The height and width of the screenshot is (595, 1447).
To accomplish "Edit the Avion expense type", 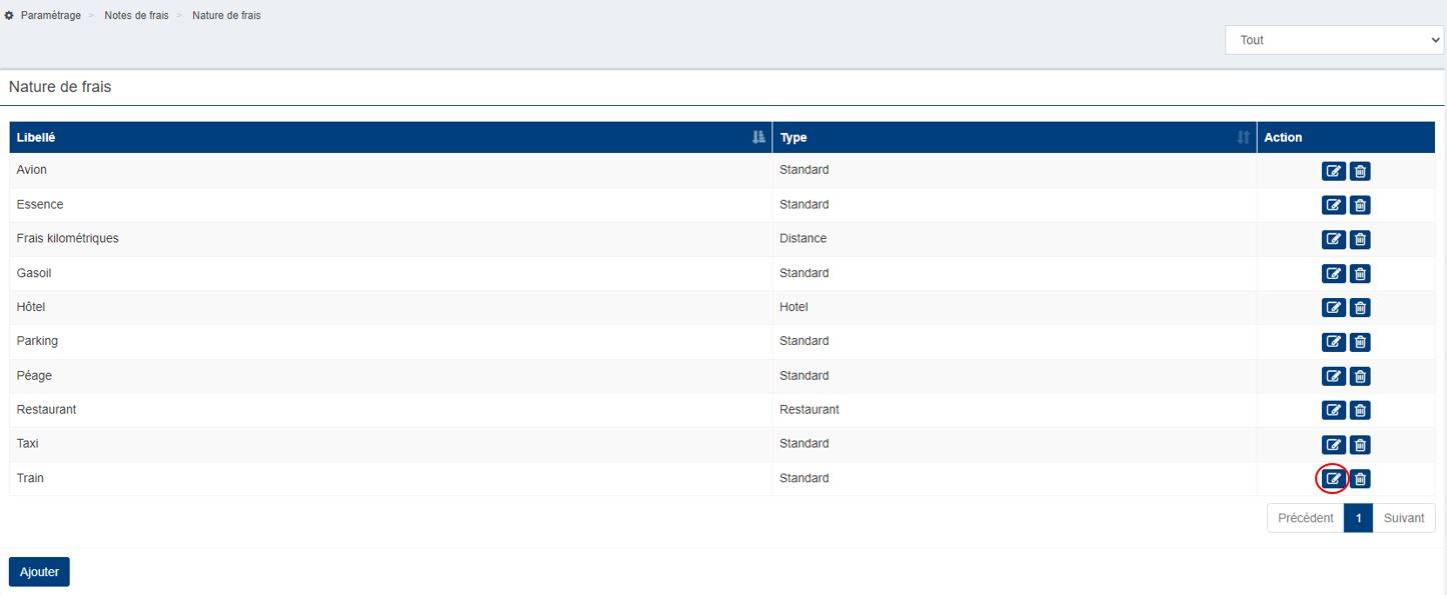I will coord(1333,171).
